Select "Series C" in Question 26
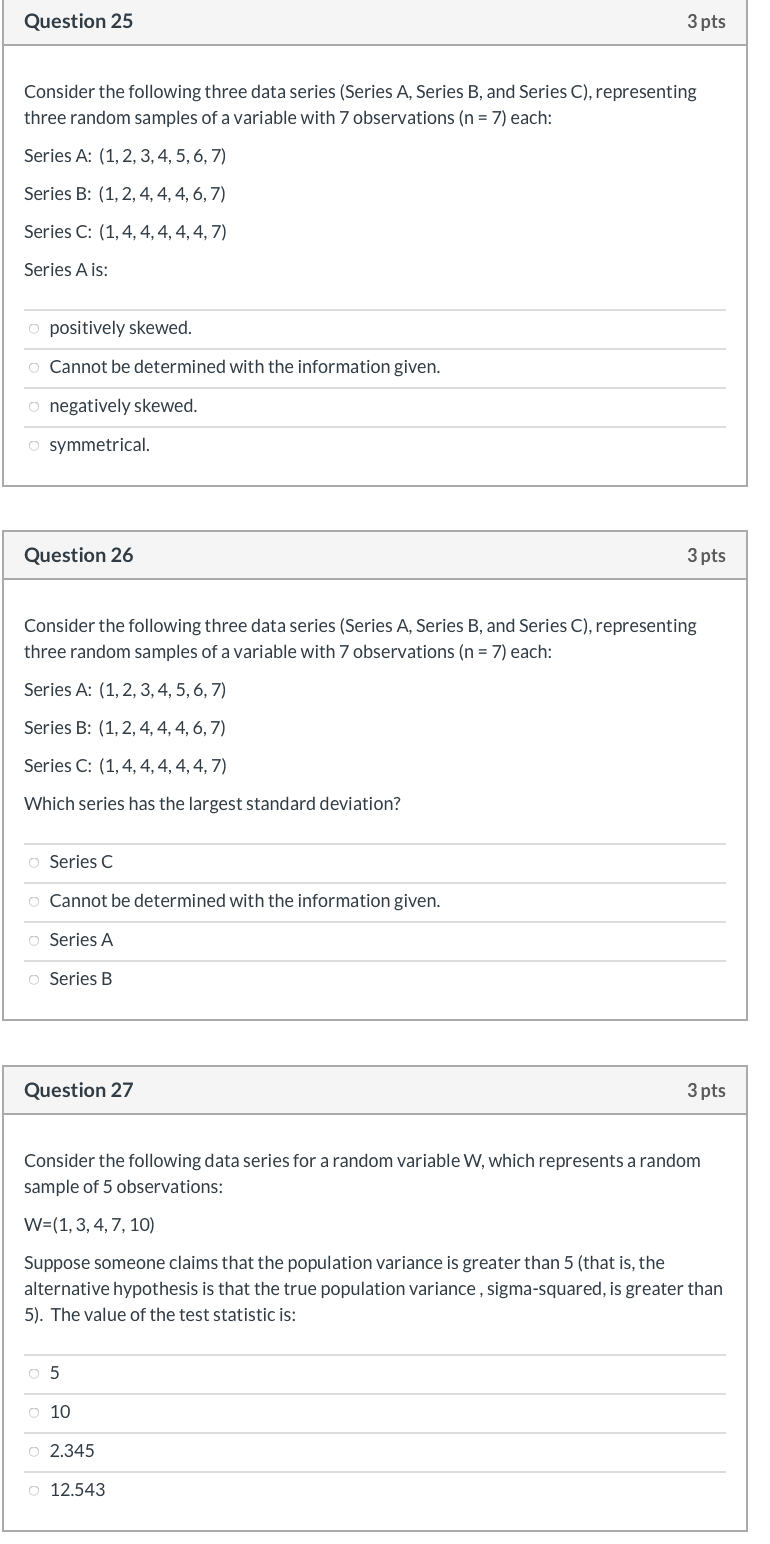The height and width of the screenshot is (1544, 770). (33, 861)
